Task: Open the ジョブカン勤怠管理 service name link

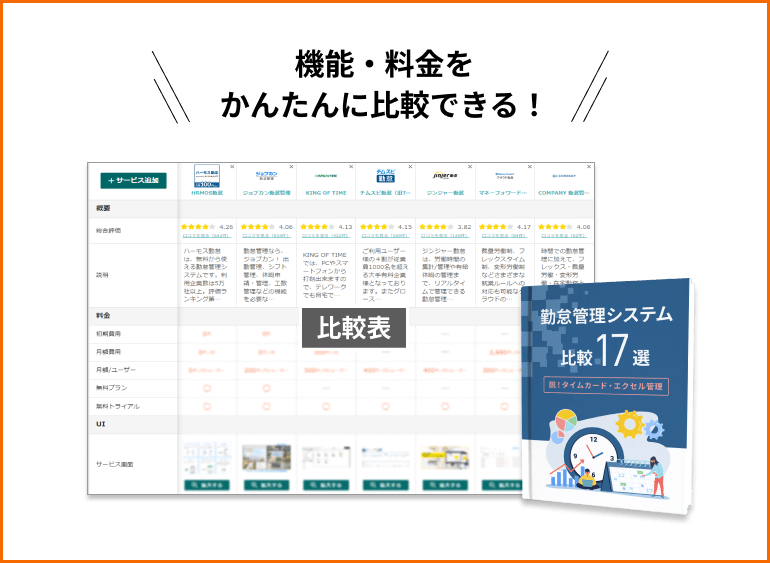Action: 267,193
